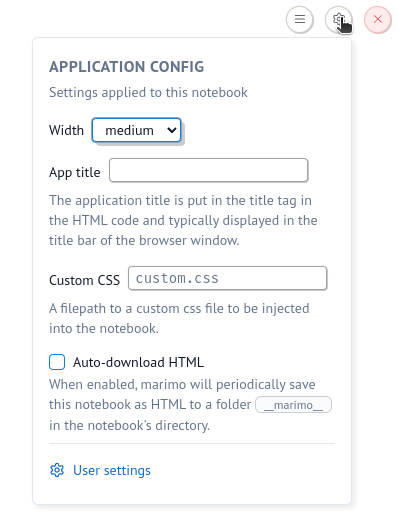Open the Width dropdown showing medium
Viewport: 401px width, 515px height.
[x=137, y=130]
